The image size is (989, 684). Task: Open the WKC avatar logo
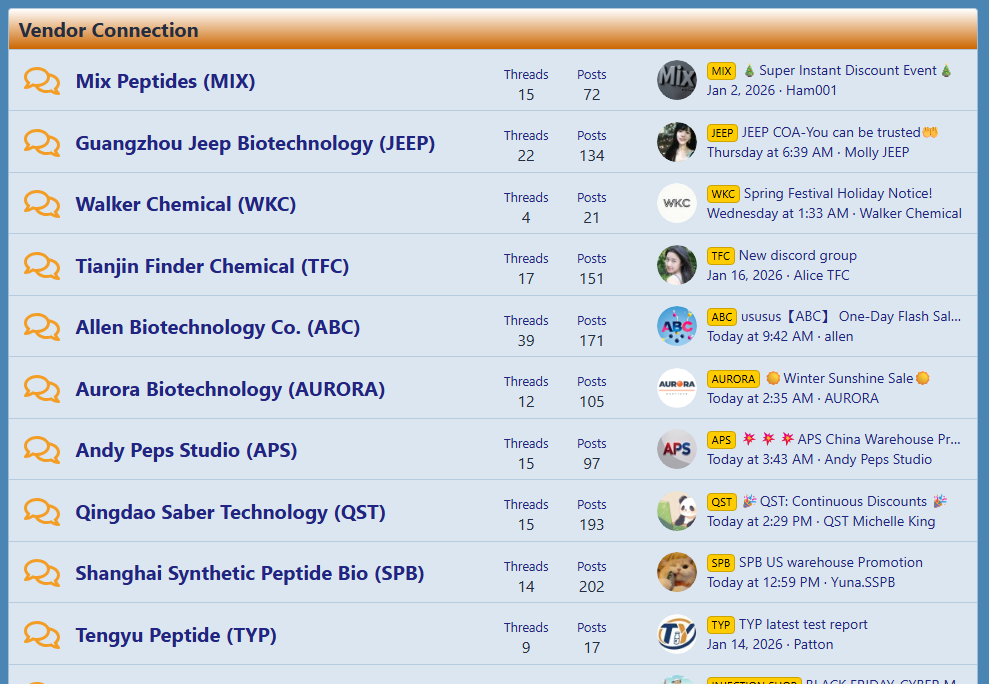point(677,203)
